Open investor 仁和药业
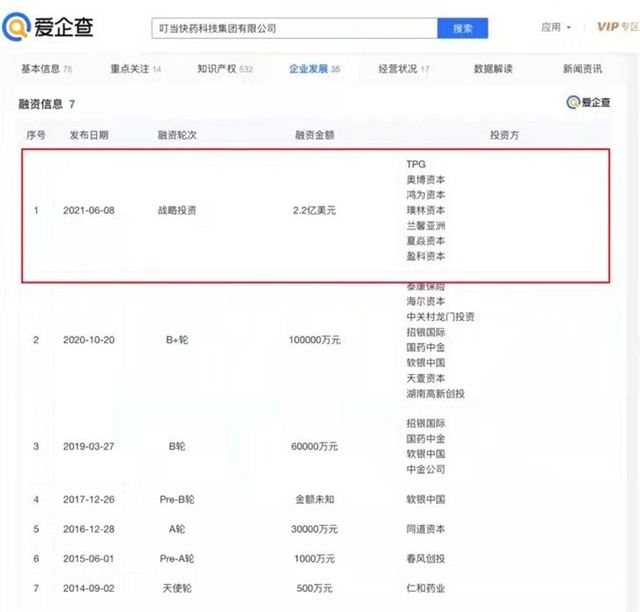 point(426,588)
